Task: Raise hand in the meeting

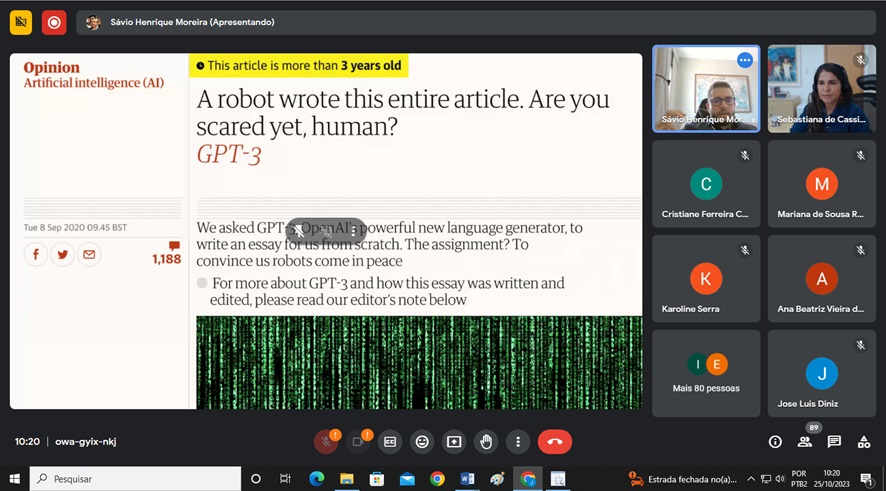Action: coord(486,442)
